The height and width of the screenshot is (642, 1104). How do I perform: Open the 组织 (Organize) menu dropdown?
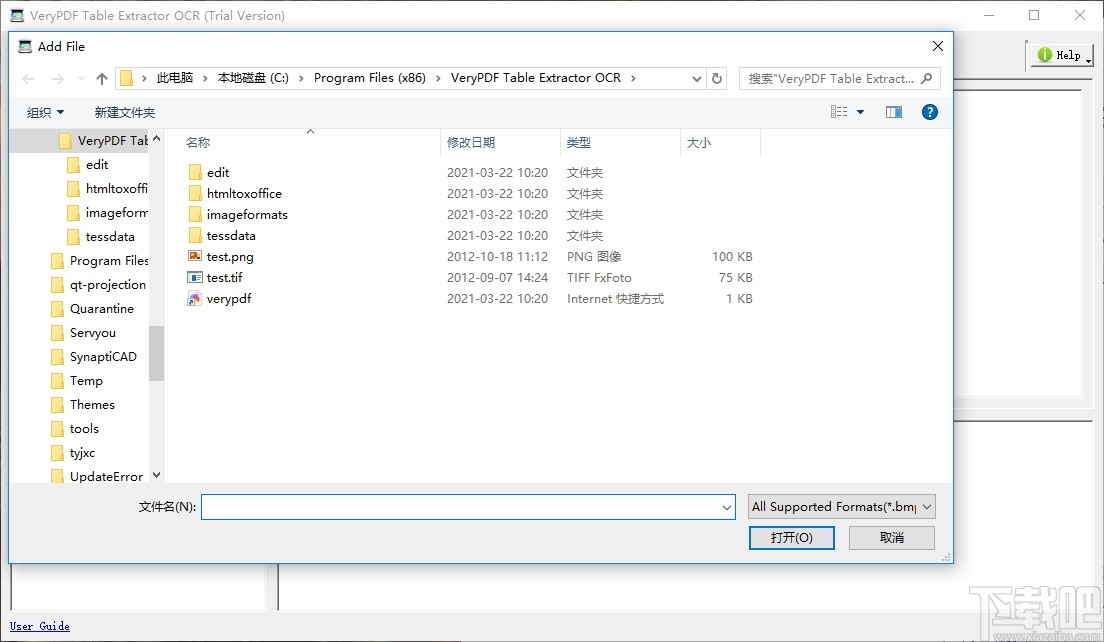click(44, 112)
